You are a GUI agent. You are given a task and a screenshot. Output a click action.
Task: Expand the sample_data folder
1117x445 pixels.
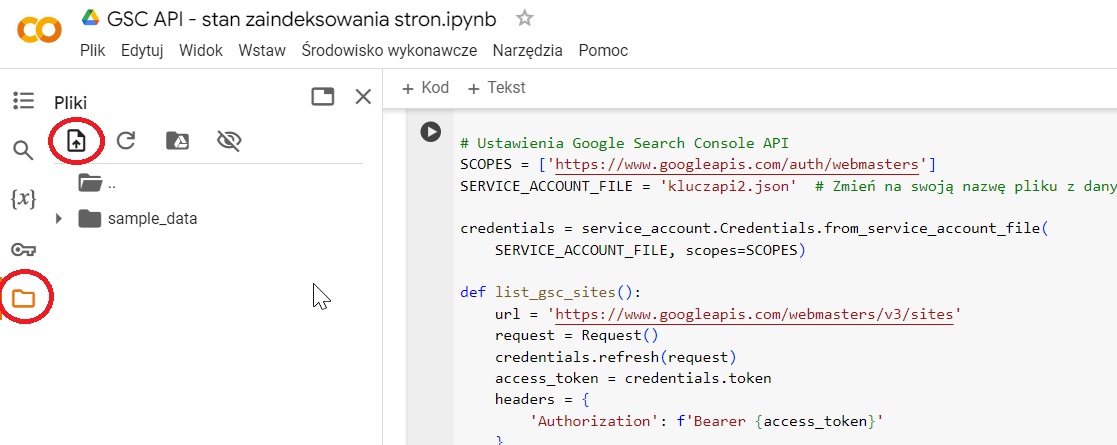point(60,219)
